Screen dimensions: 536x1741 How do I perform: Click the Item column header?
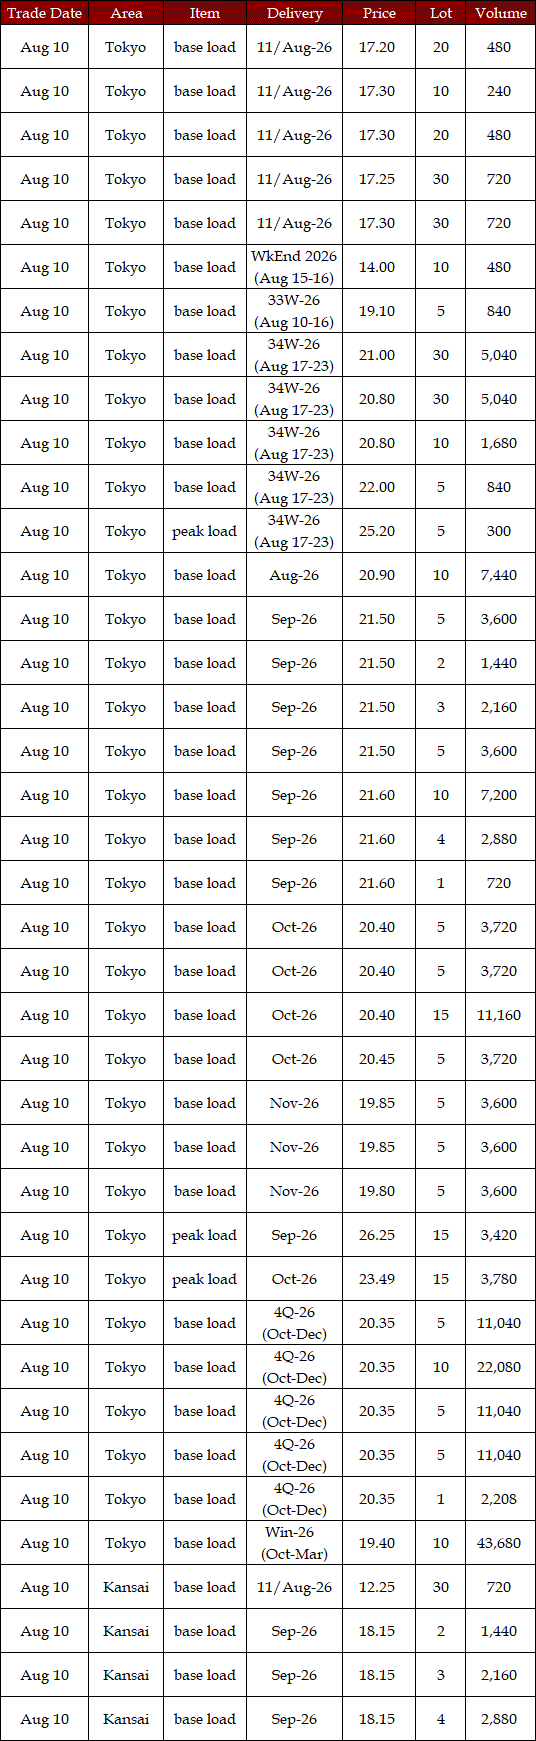tap(205, 13)
